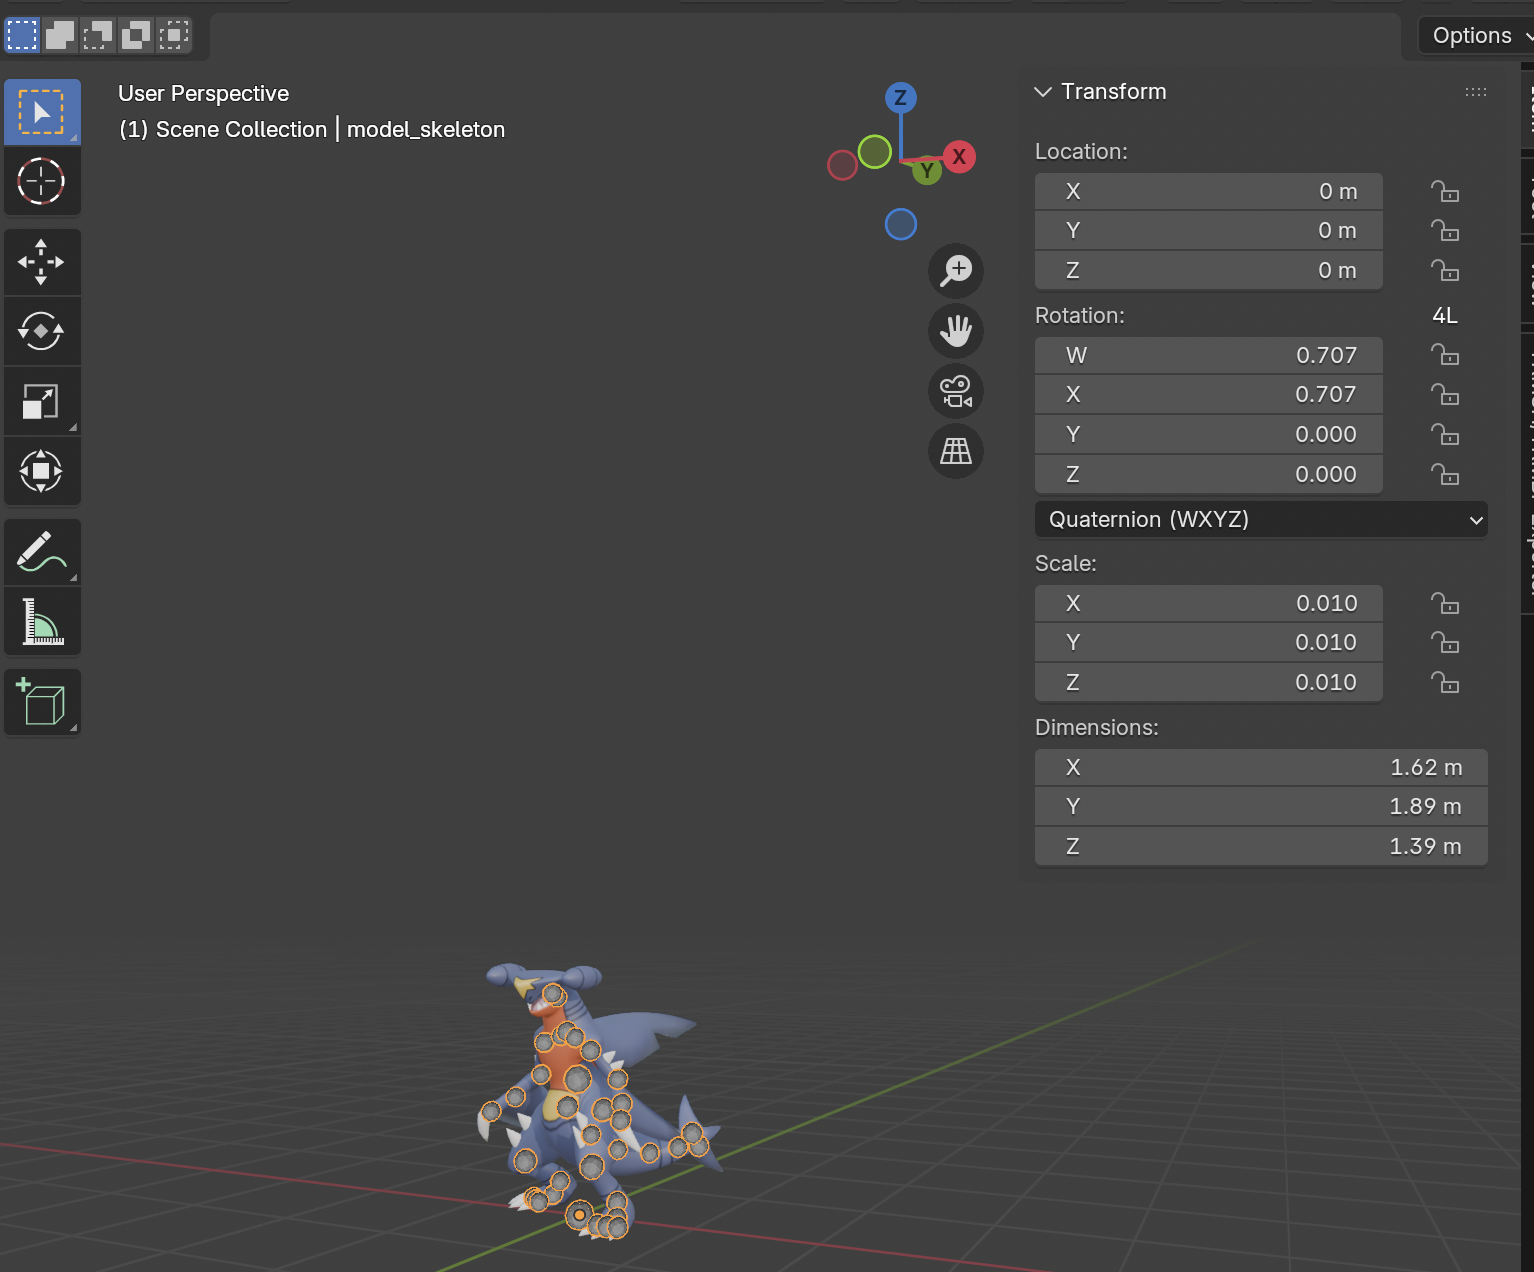Click negative X red circle on gizmo
Image resolution: width=1534 pixels, height=1272 pixels.
(x=843, y=165)
